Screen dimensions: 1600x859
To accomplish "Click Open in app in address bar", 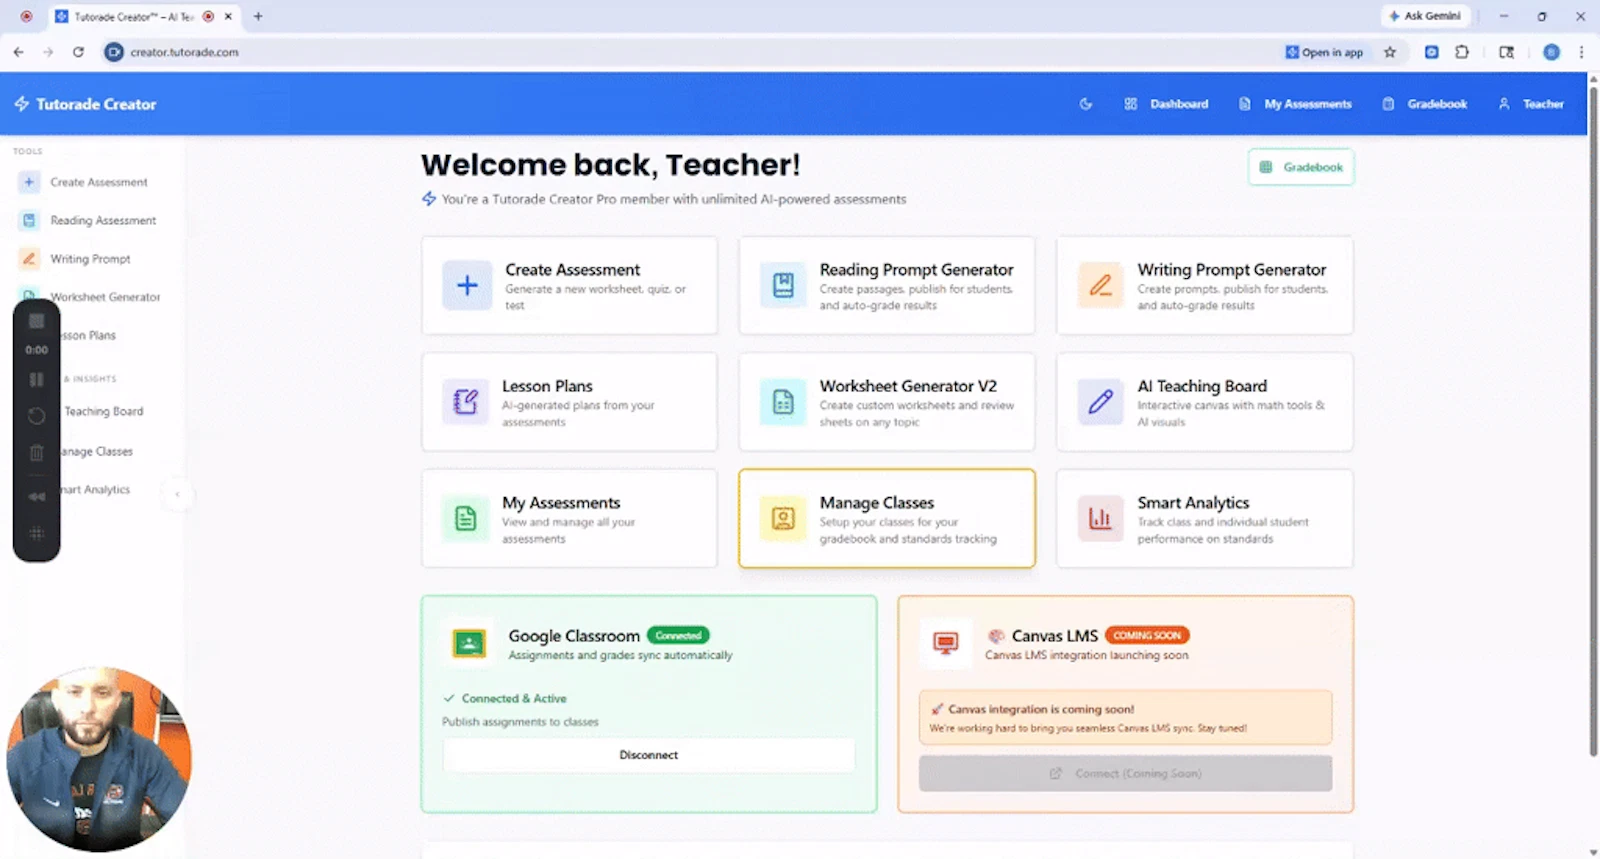I will click(1324, 52).
